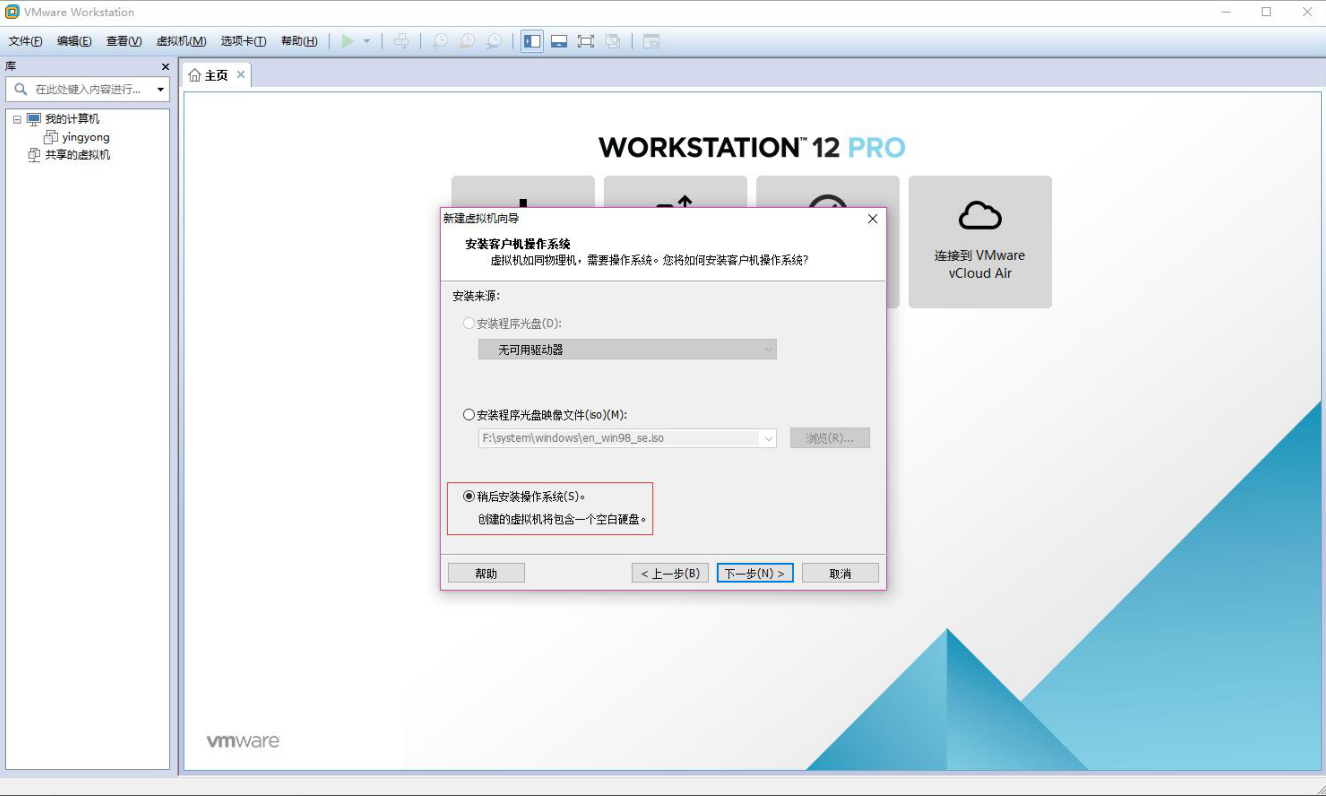Open the 文件(F) menu
The image size is (1326, 796).
(x=25, y=41)
